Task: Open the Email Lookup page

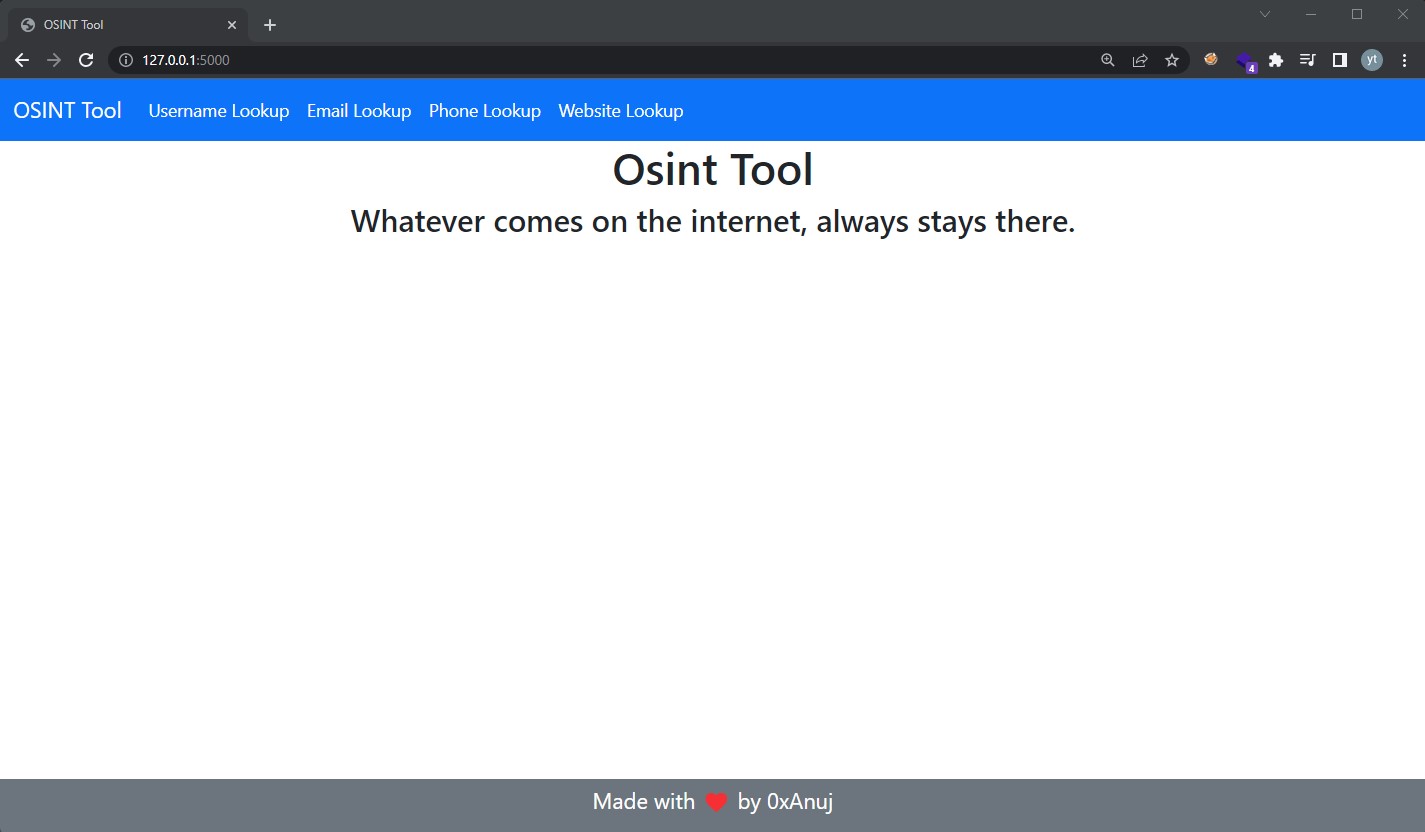Action: tap(358, 111)
